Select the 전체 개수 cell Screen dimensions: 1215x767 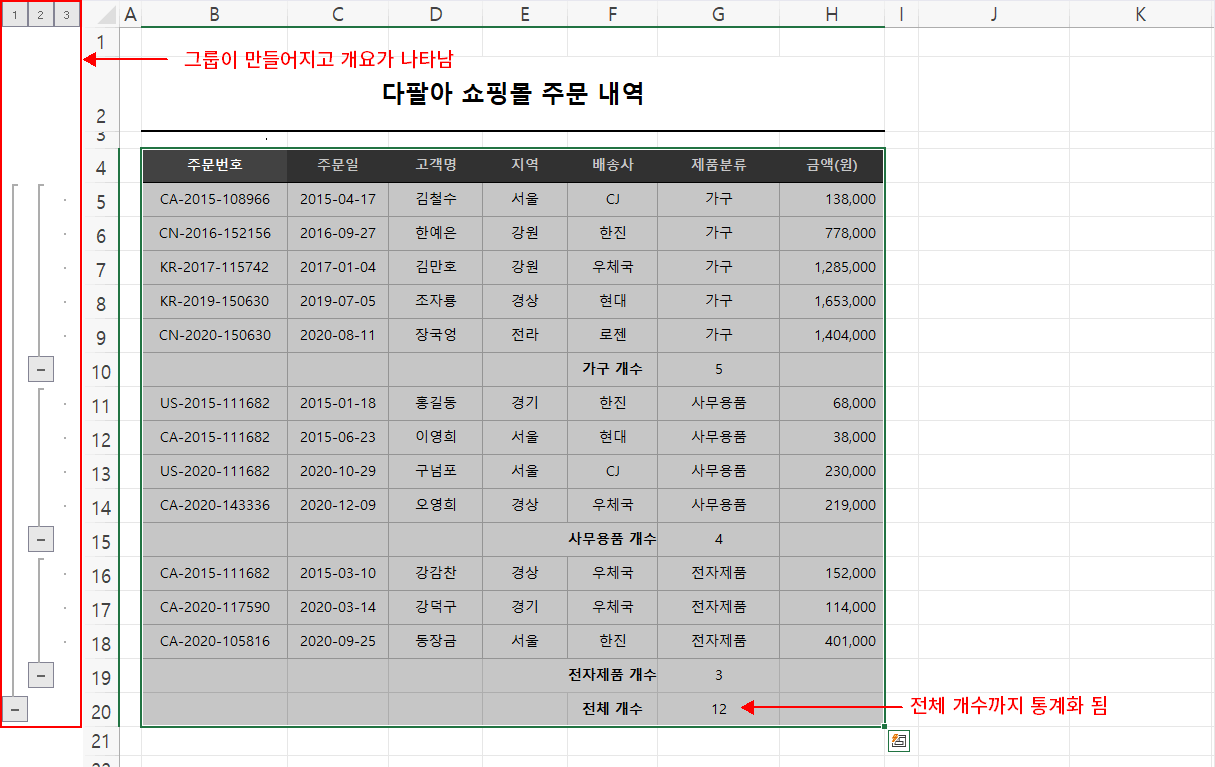[x=612, y=709]
